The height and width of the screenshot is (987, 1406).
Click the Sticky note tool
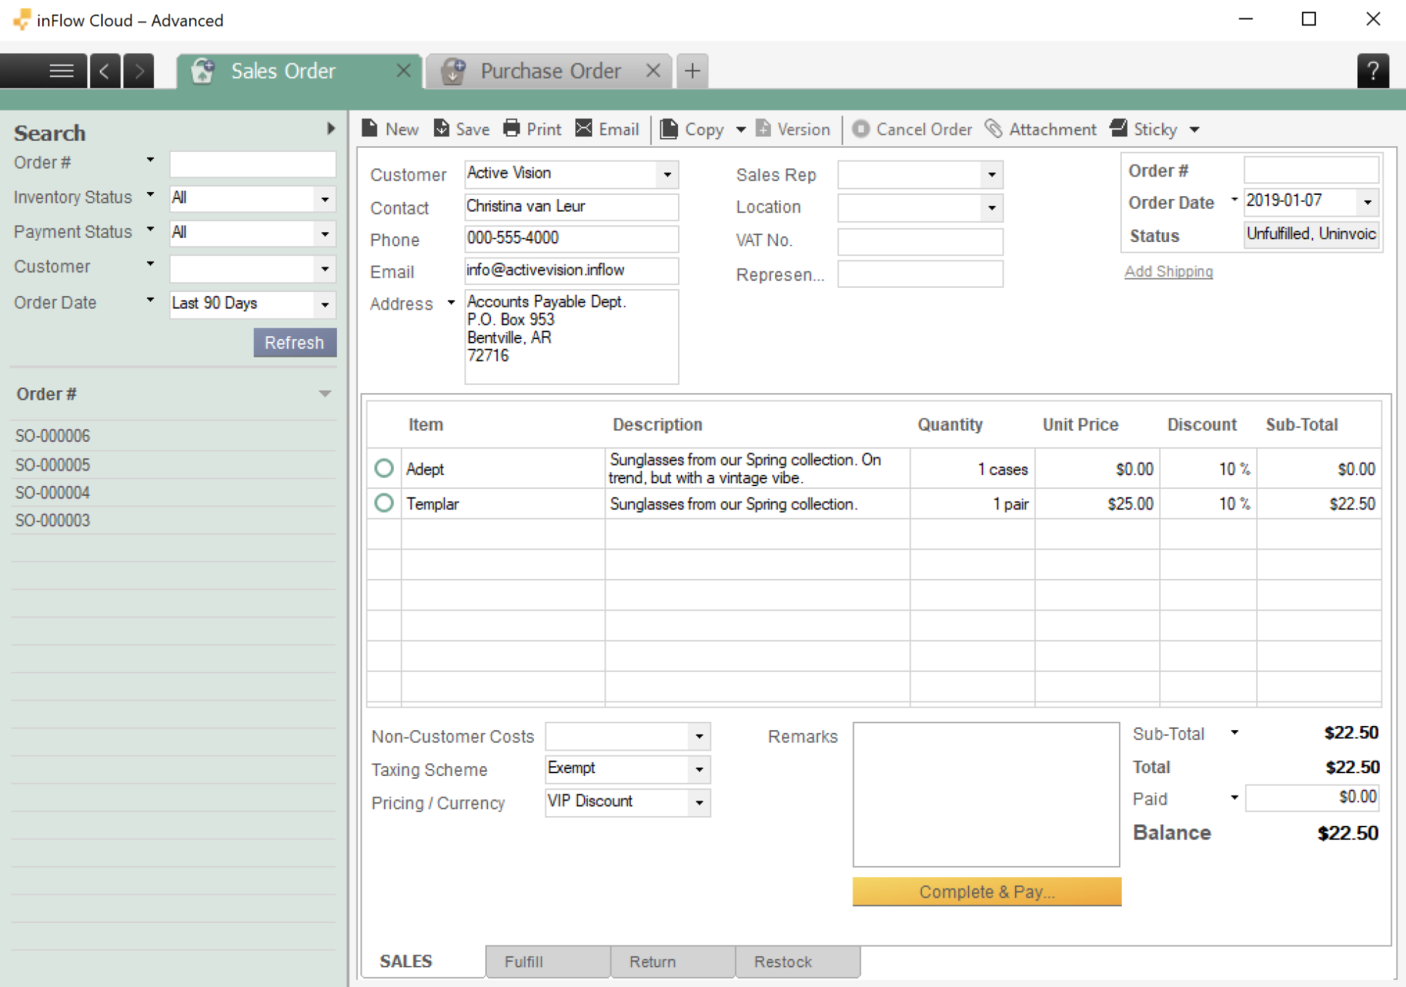click(x=1144, y=129)
